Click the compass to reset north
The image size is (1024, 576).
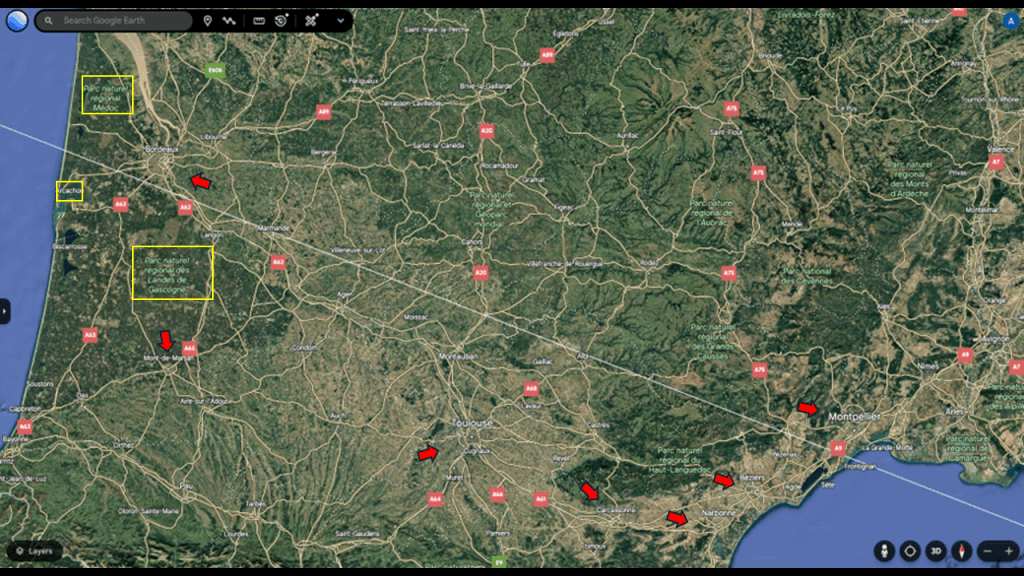click(962, 551)
